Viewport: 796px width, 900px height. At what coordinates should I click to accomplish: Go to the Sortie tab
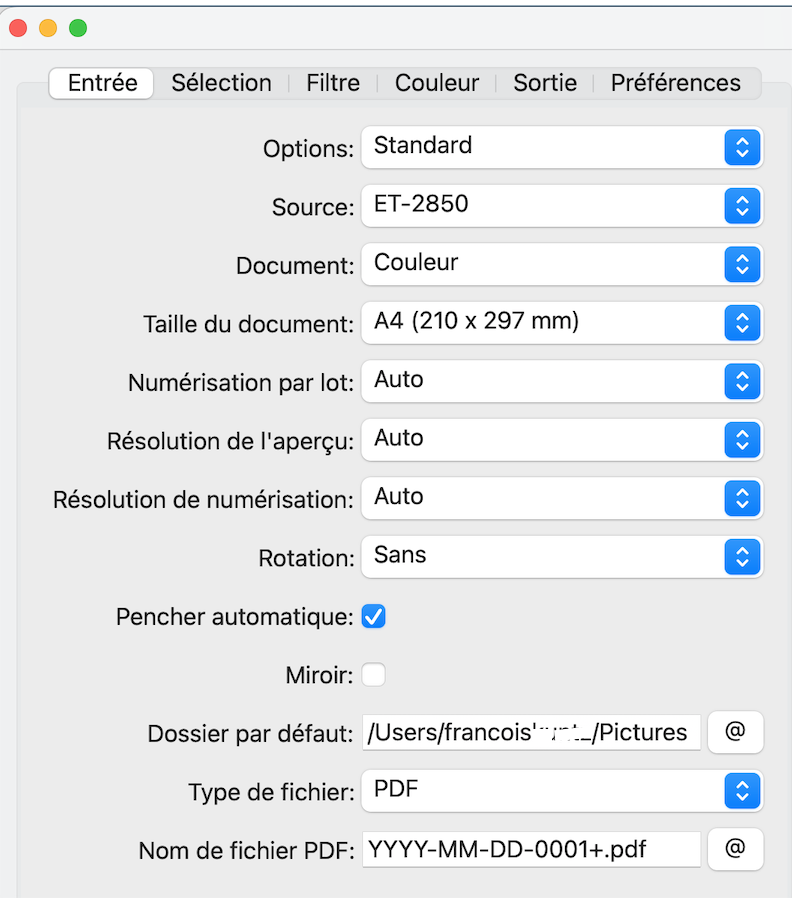click(545, 83)
